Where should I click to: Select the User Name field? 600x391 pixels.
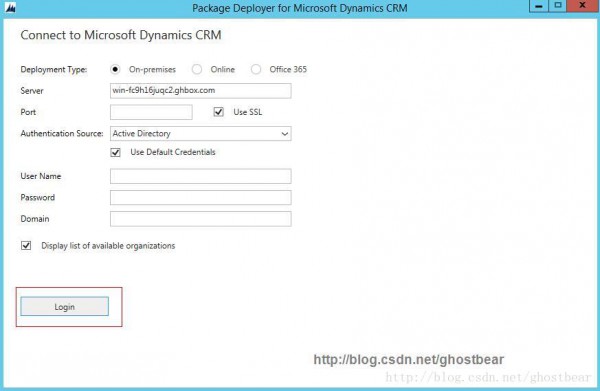[x=201, y=176]
